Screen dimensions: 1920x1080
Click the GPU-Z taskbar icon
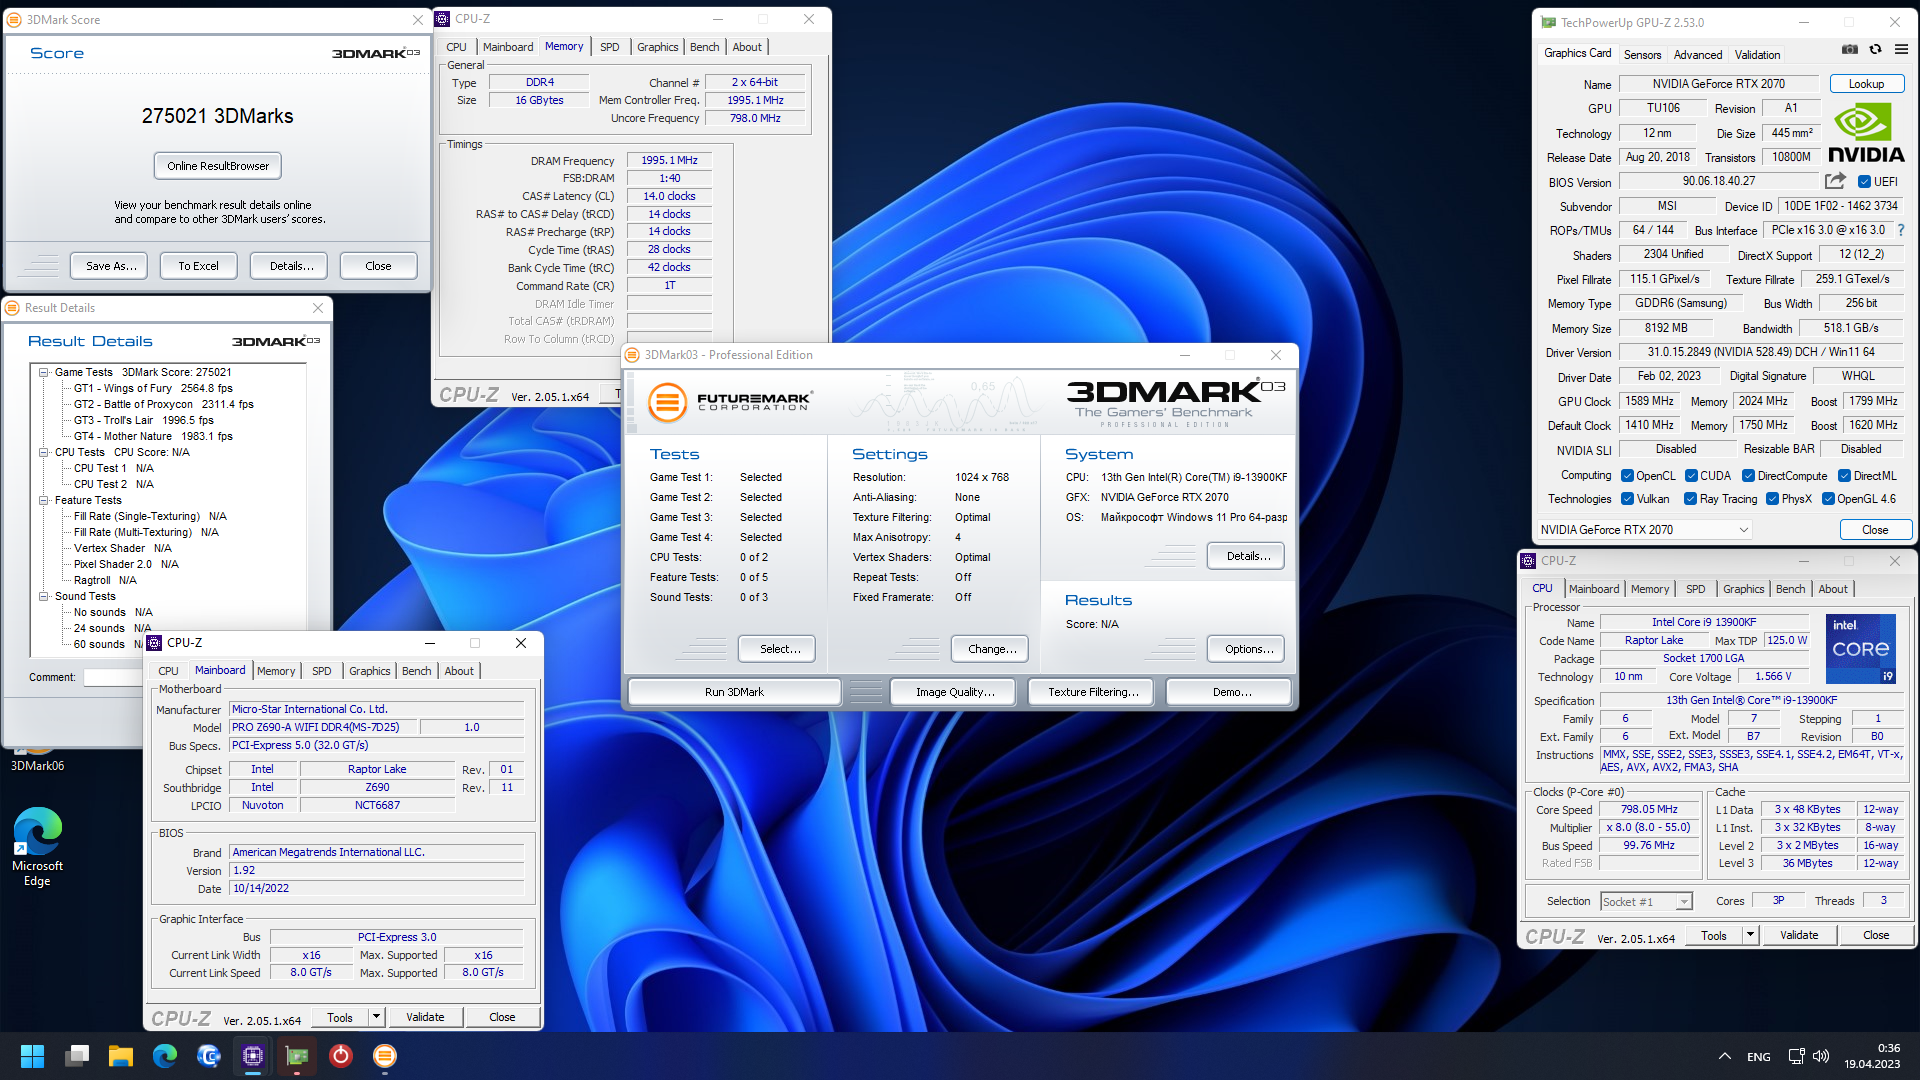tap(297, 1056)
